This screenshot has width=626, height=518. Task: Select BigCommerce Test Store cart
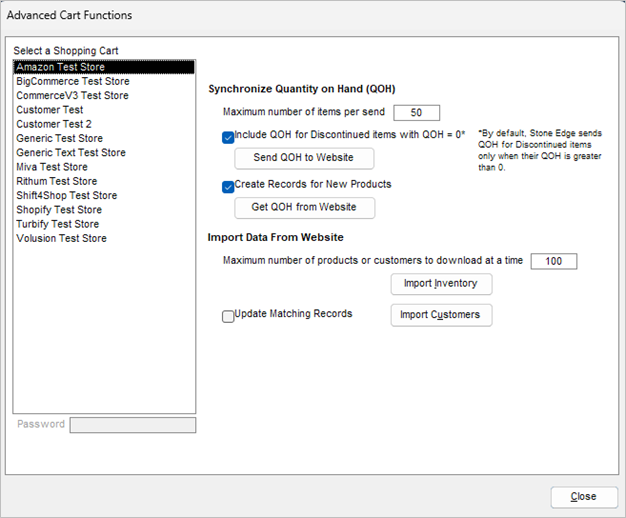[x=104, y=81]
